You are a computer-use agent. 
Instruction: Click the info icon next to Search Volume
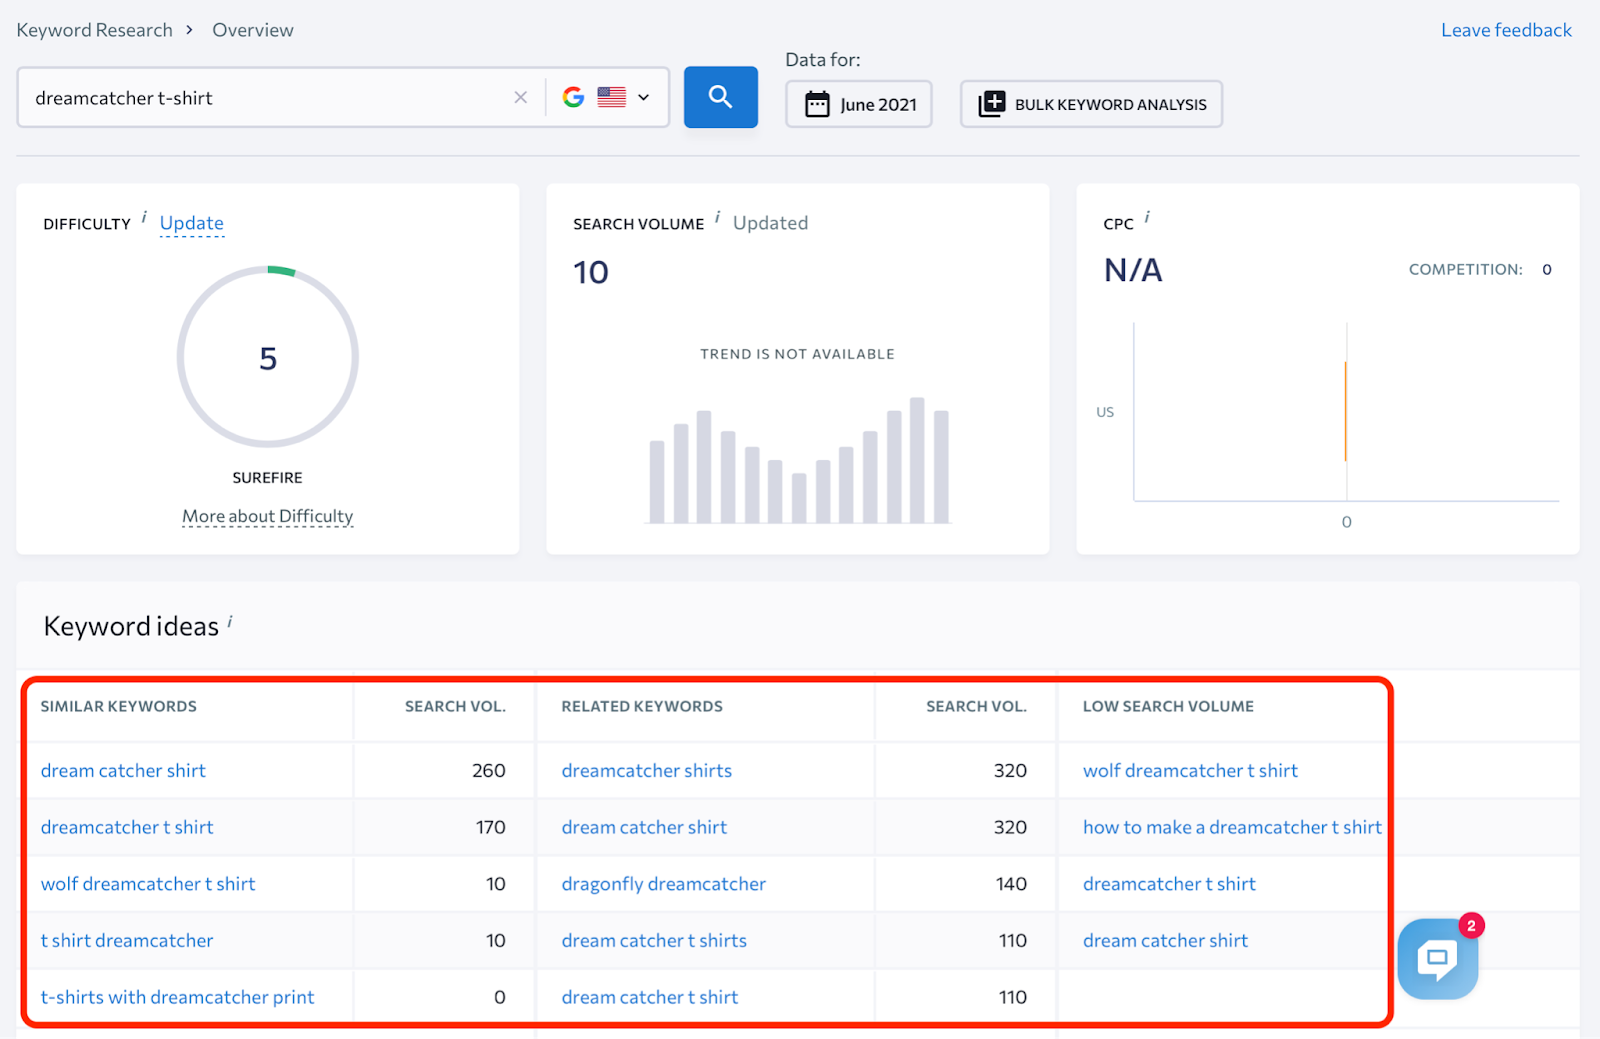click(x=717, y=217)
